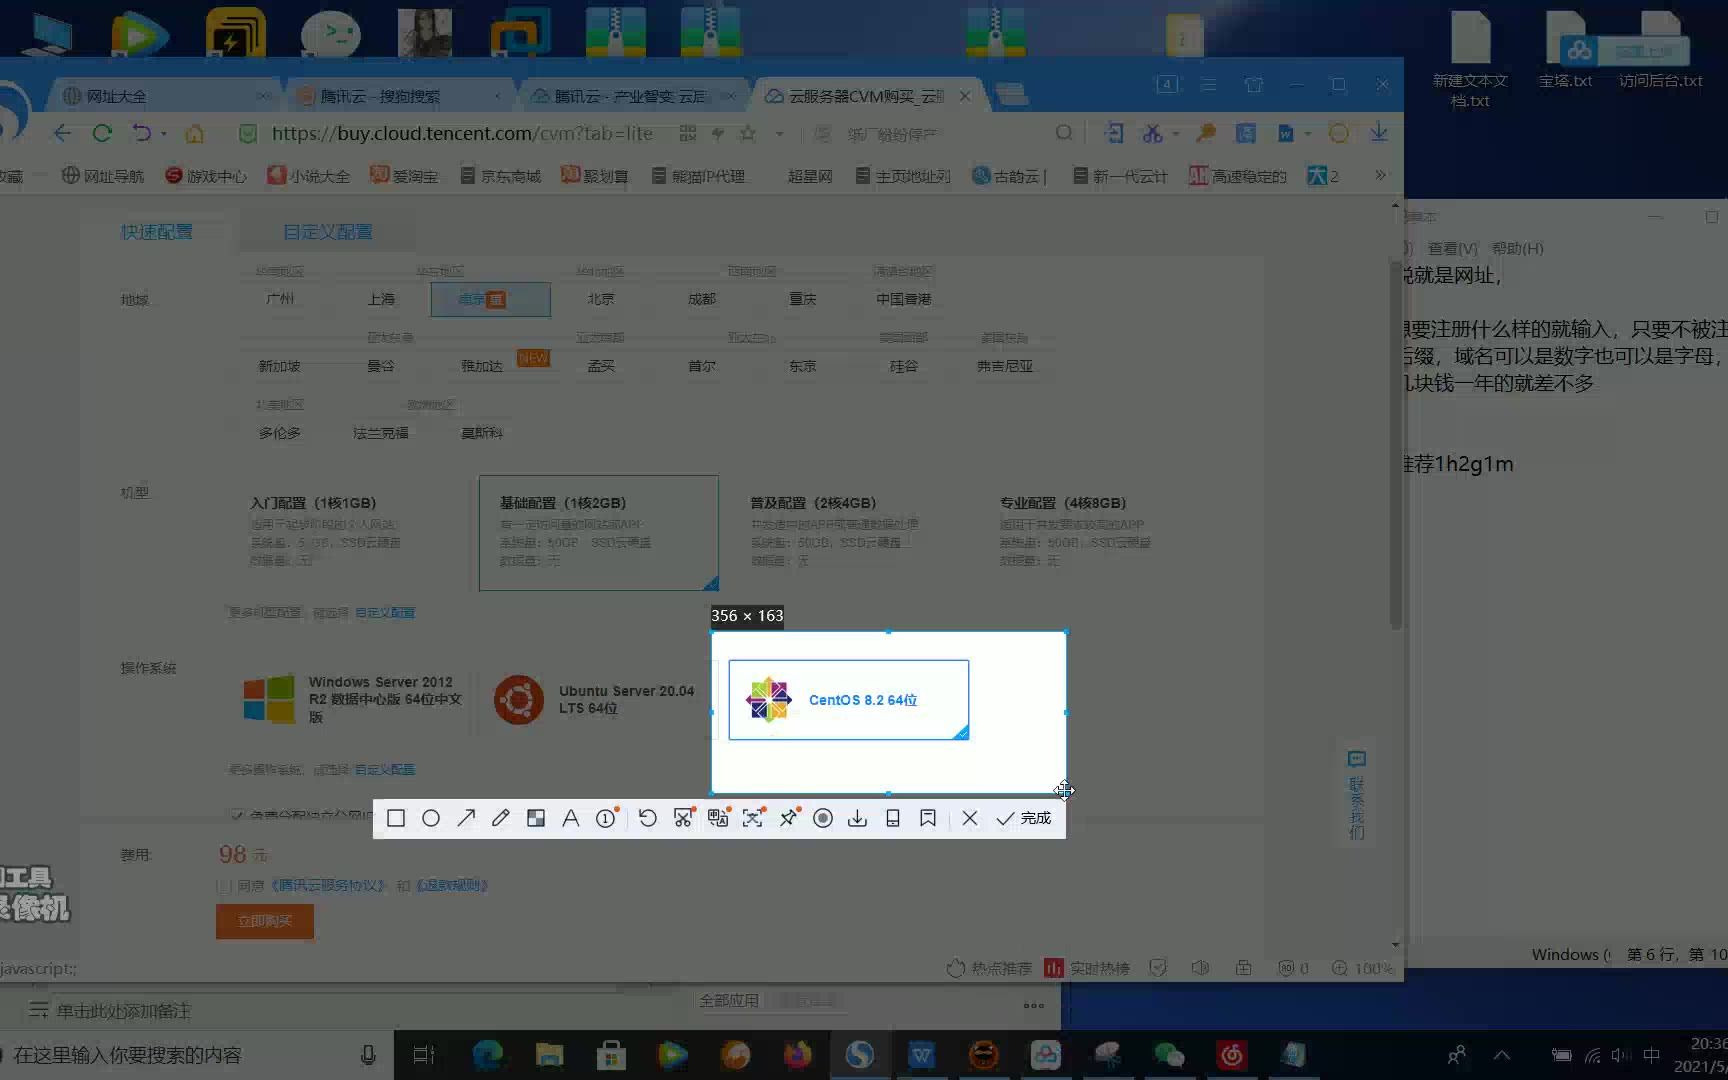Viewport: 1728px width, 1080px height.
Task: Click the scissors long-screenshot icon
Action: pyautogui.click(x=683, y=818)
